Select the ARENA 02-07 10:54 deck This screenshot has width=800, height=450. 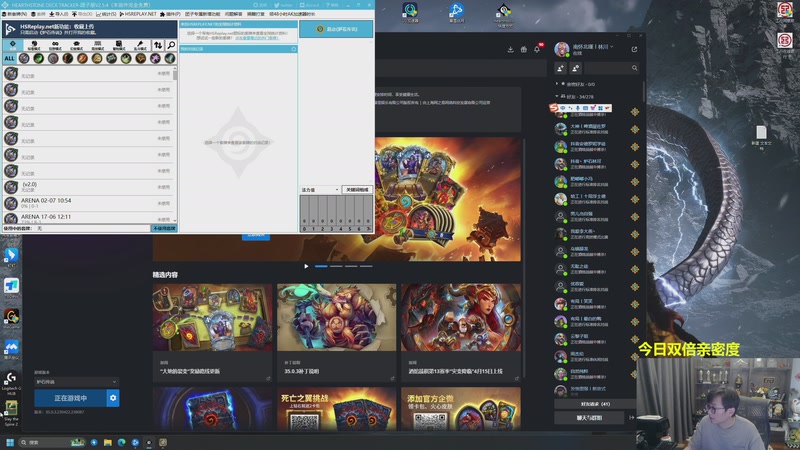(88, 203)
